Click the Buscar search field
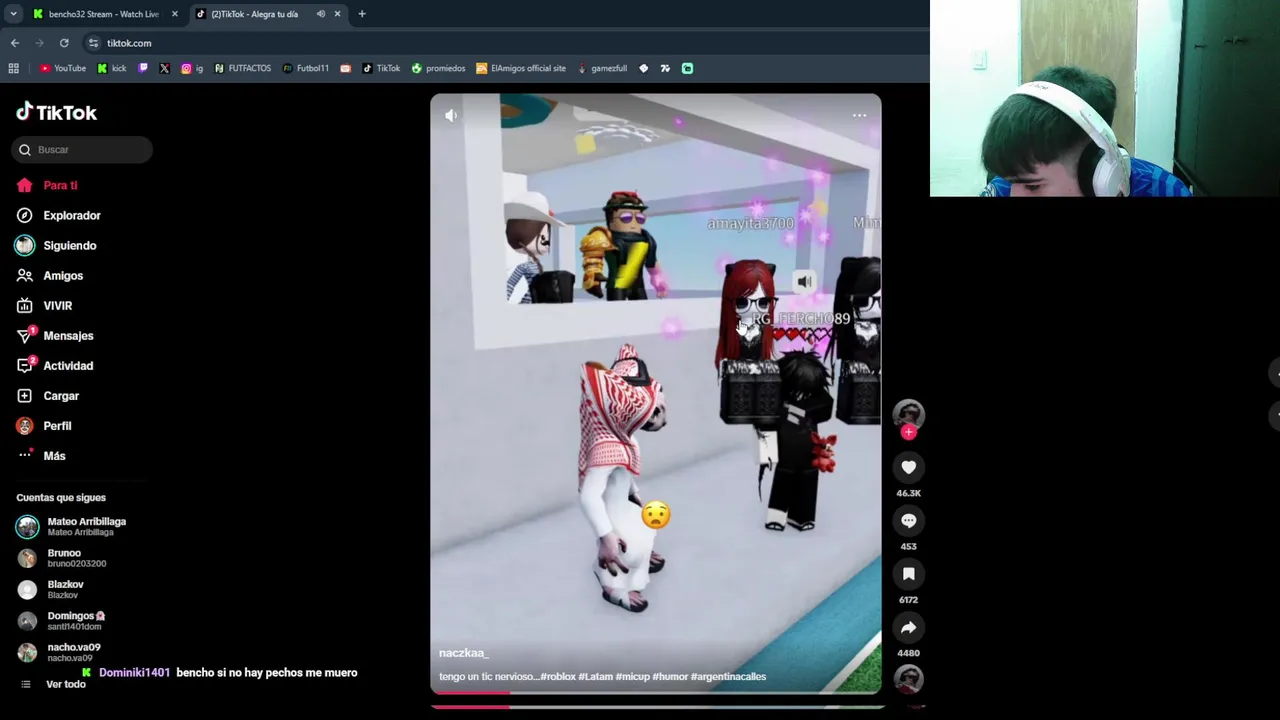The height and width of the screenshot is (720, 1280). pyautogui.click(x=82, y=150)
